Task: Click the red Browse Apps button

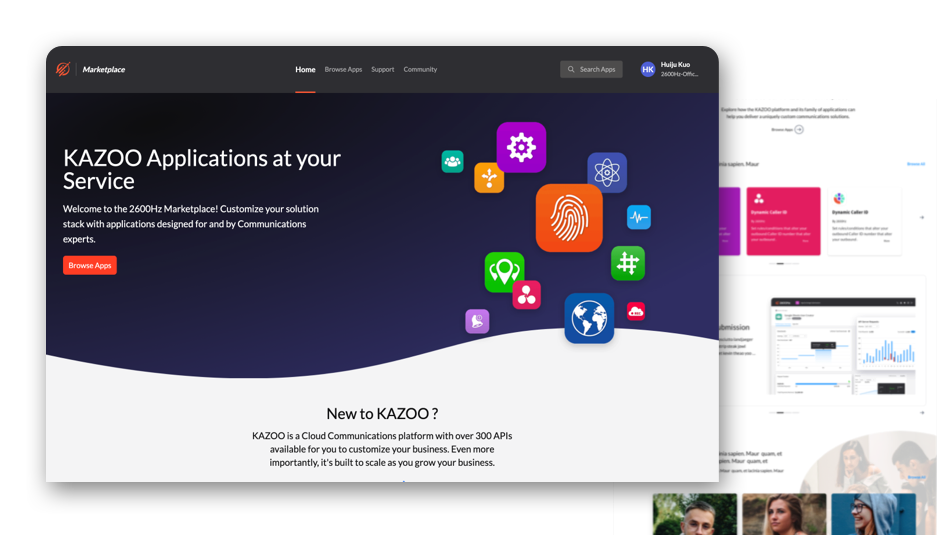Action: click(x=90, y=265)
